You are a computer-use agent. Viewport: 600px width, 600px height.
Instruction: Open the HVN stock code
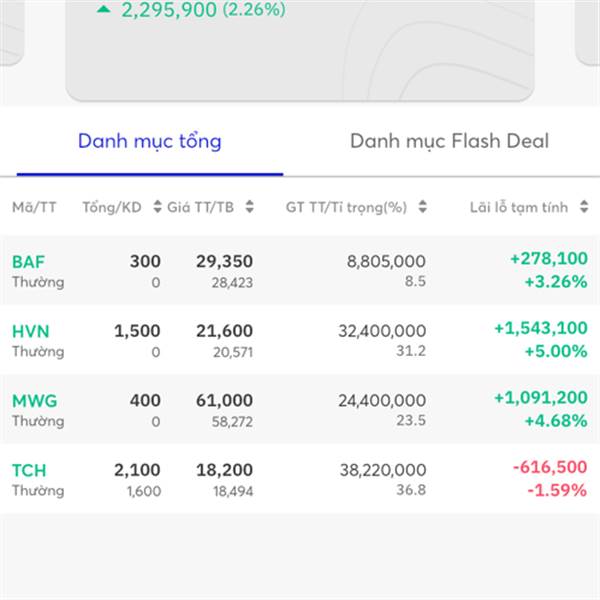31,331
